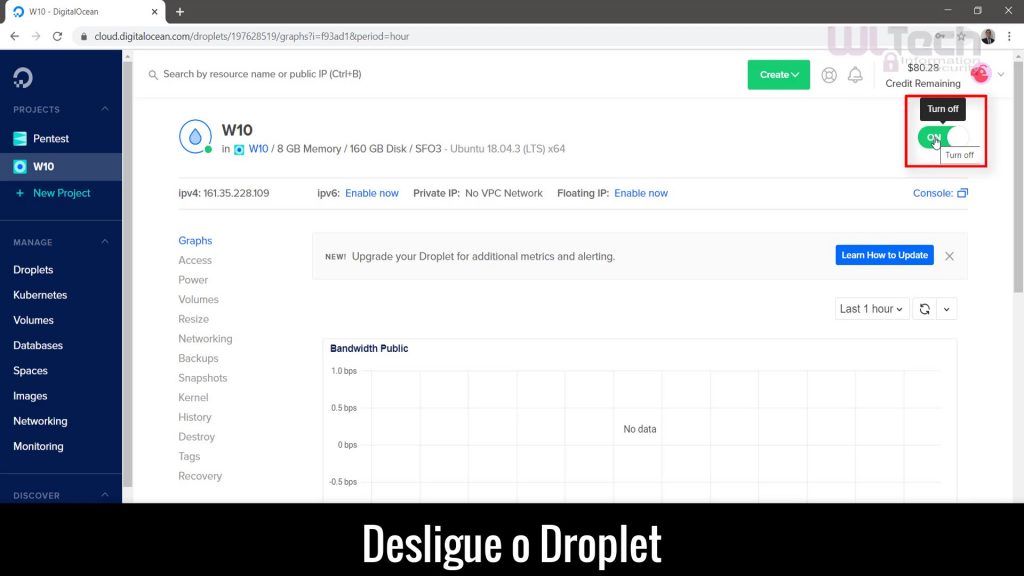Reload the browser page
1024x576 pixels.
point(57,37)
